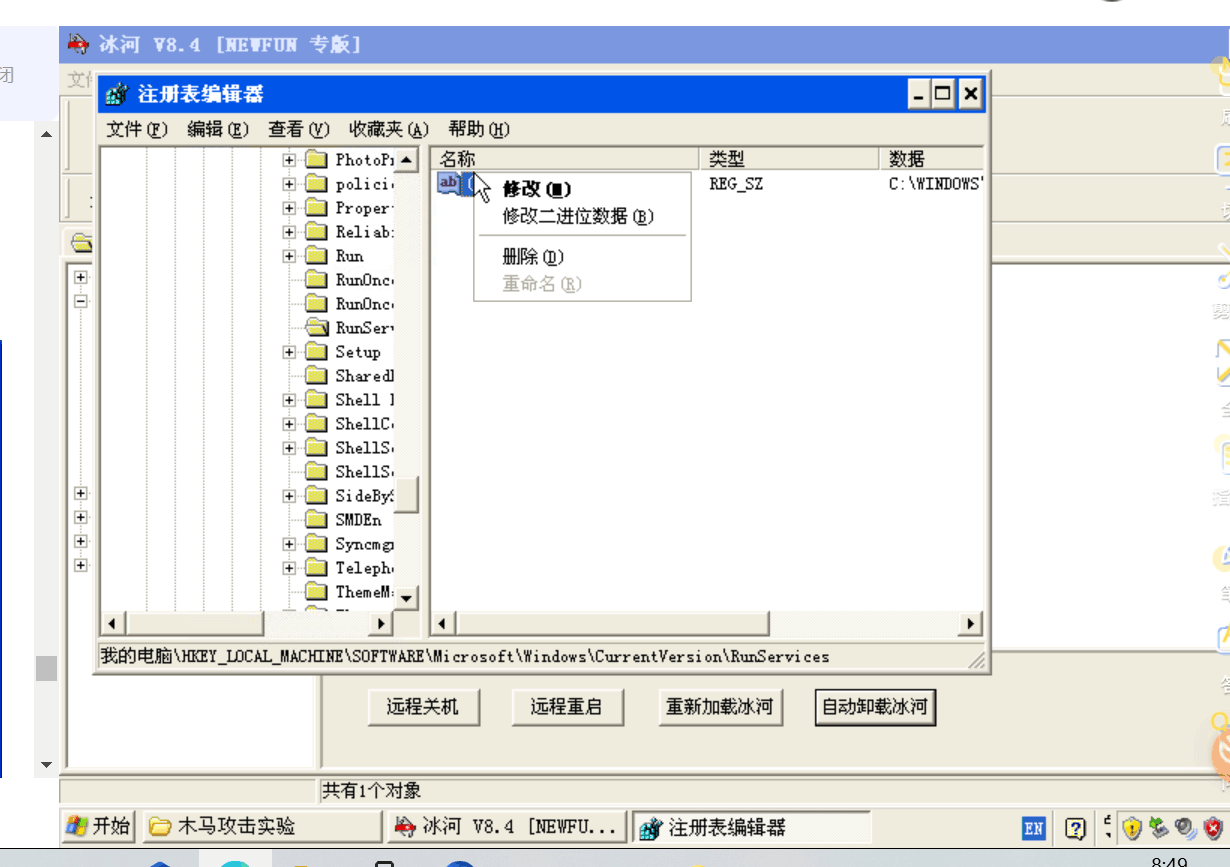The width and height of the screenshot is (1230, 867).
Task: Click the tree pane horizontal scroll right arrow
Action: tap(380, 623)
